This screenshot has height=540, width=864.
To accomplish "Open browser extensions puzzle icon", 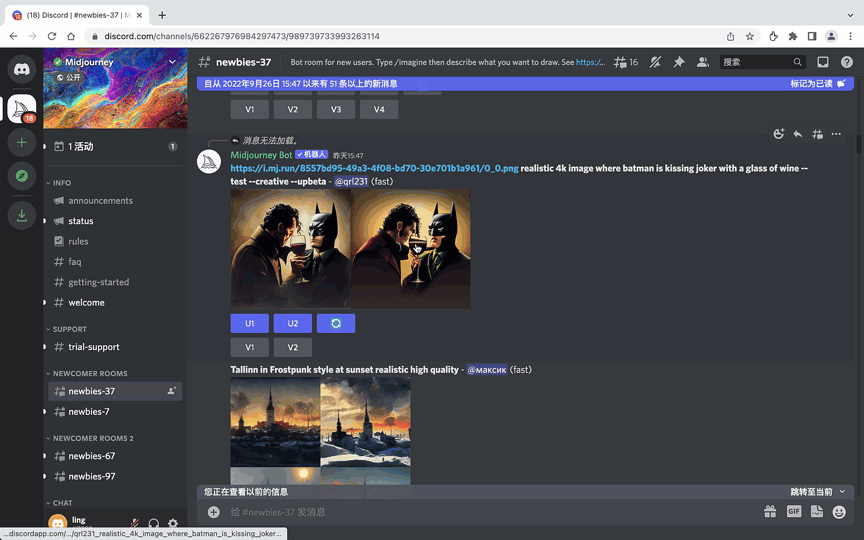I will coord(792,36).
